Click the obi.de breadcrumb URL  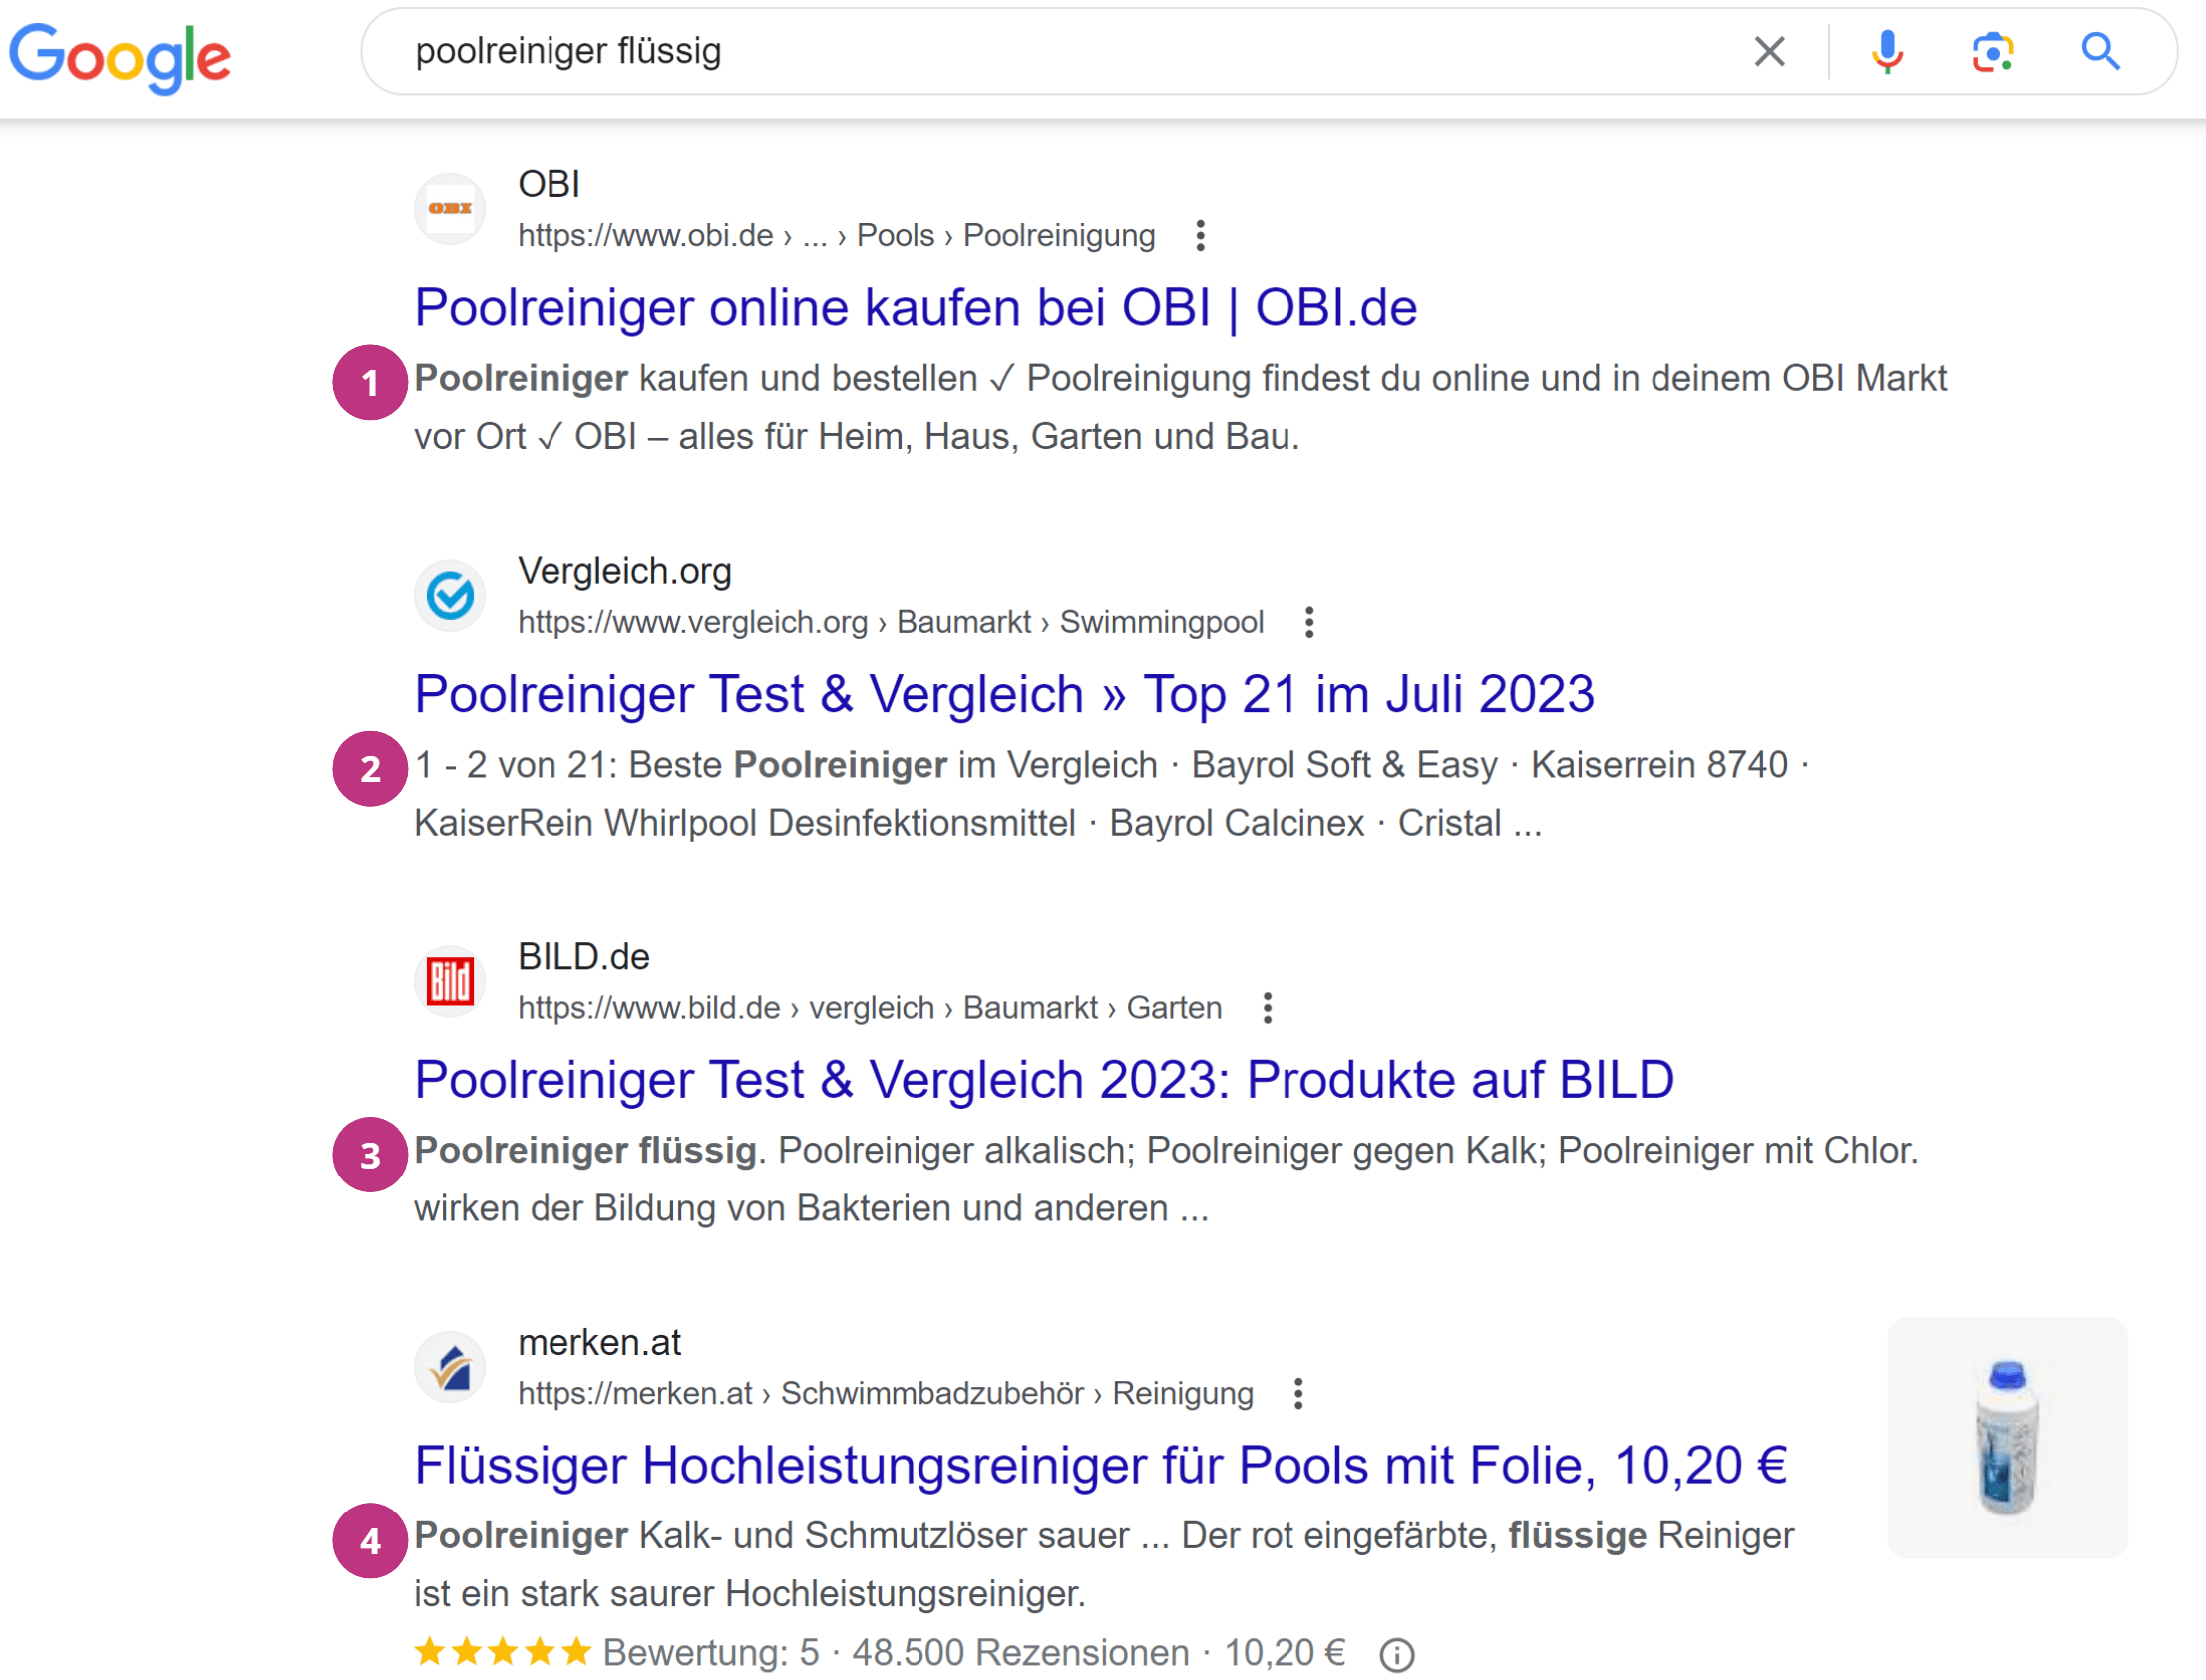(836, 236)
